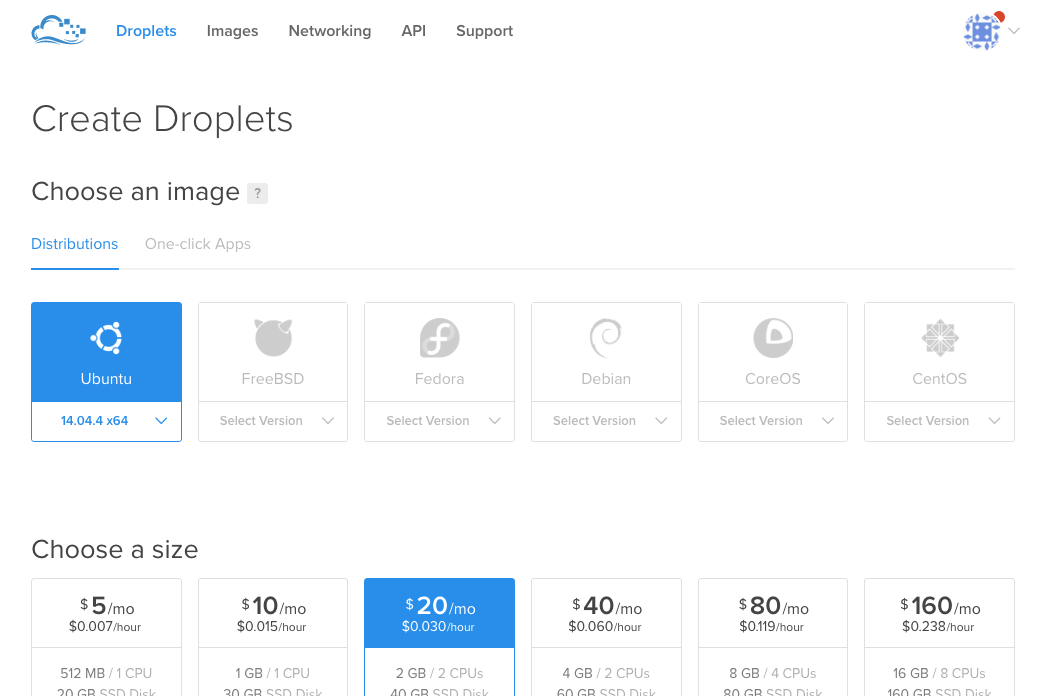Click the Fedora label text
The image size is (1045, 696).
click(439, 379)
